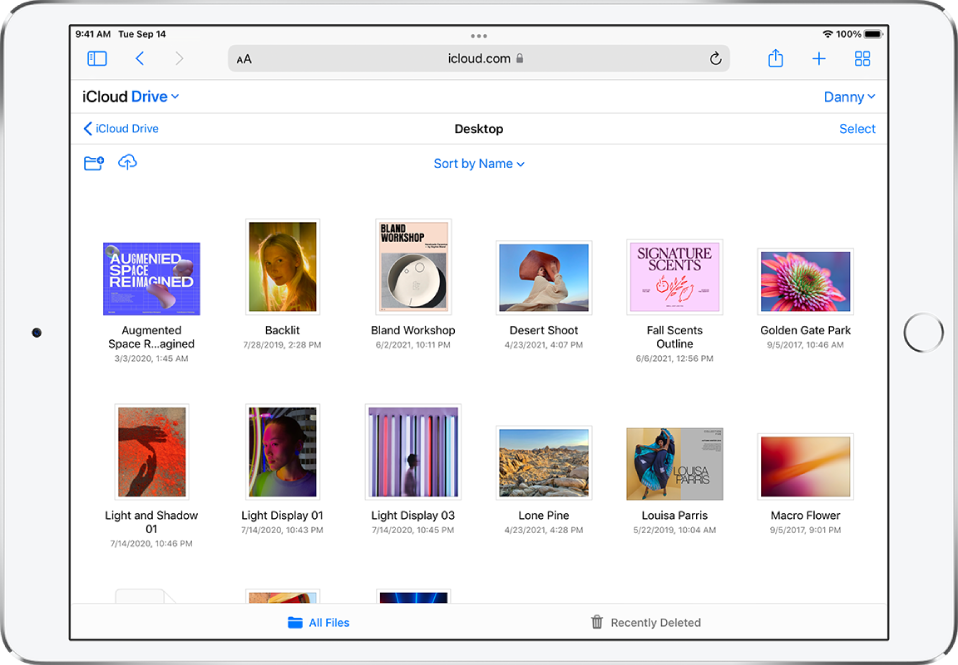Go back with Safari back arrow
Viewport: 958px width, 665px height.
[140, 59]
